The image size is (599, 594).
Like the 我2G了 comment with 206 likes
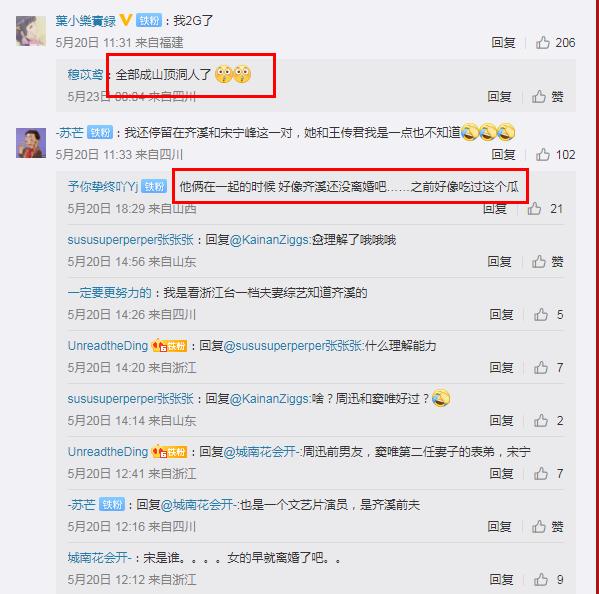[542, 42]
